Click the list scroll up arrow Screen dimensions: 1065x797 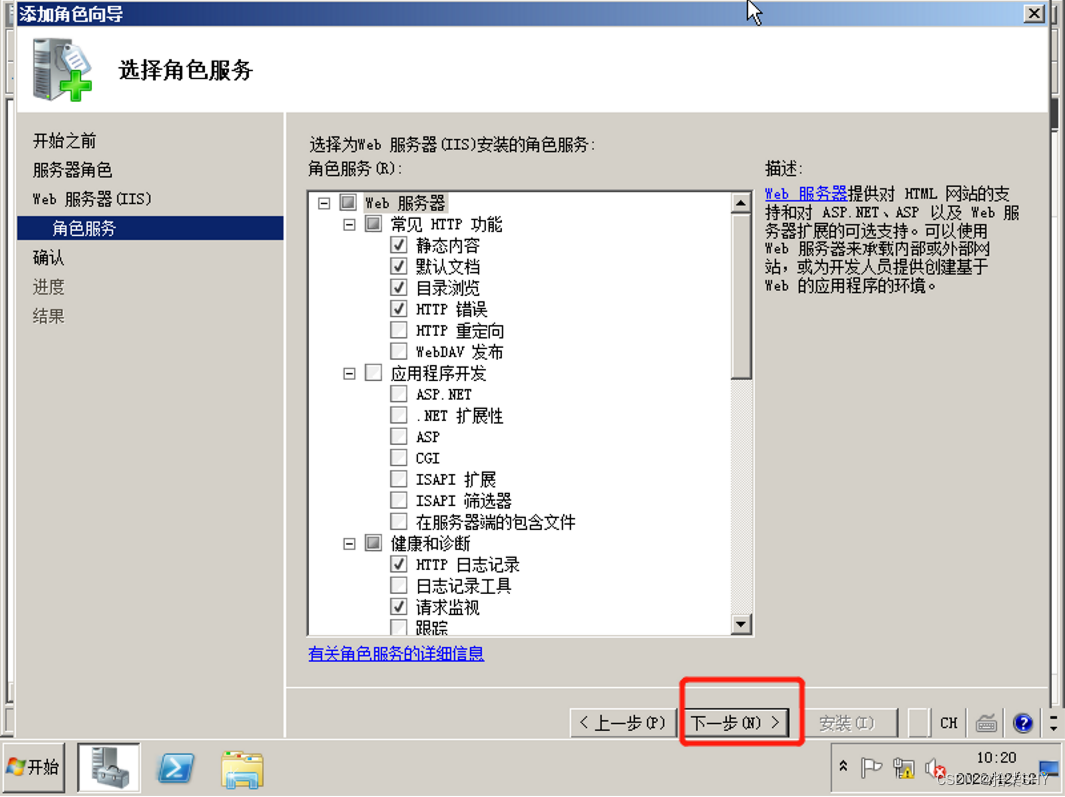point(741,203)
